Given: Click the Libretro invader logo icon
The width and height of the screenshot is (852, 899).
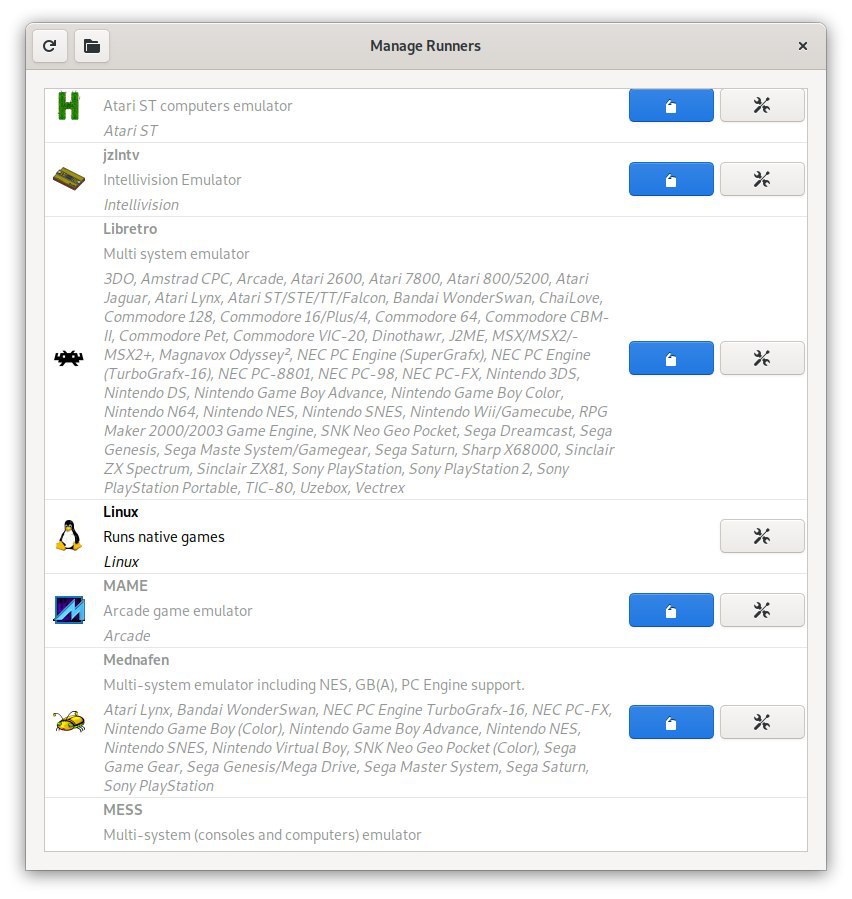Looking at the screenshot, I should coord(69,358).
